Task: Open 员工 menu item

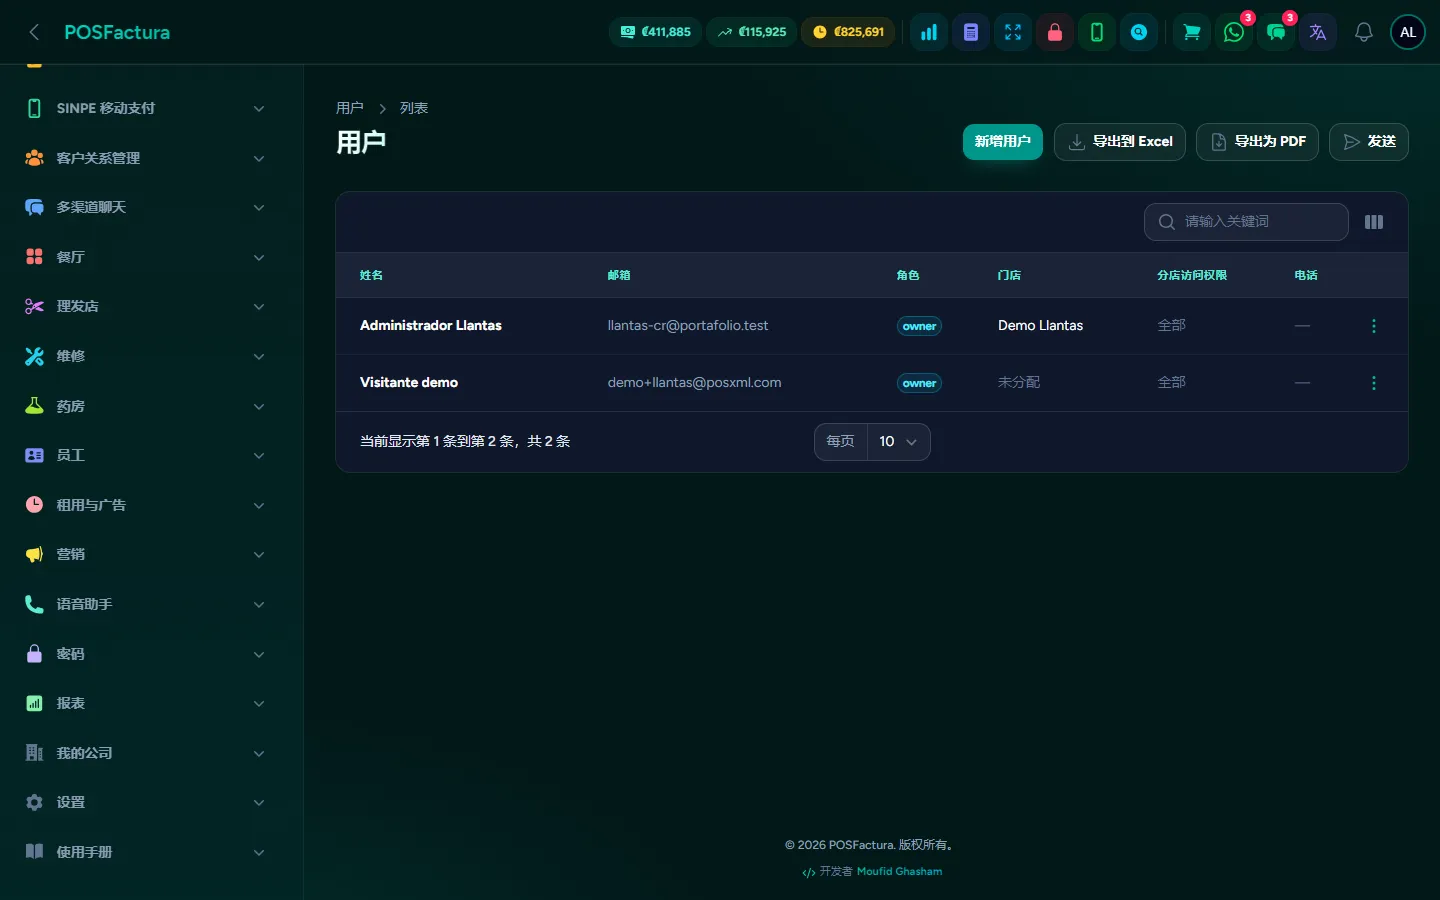Action: pos(145,455)
